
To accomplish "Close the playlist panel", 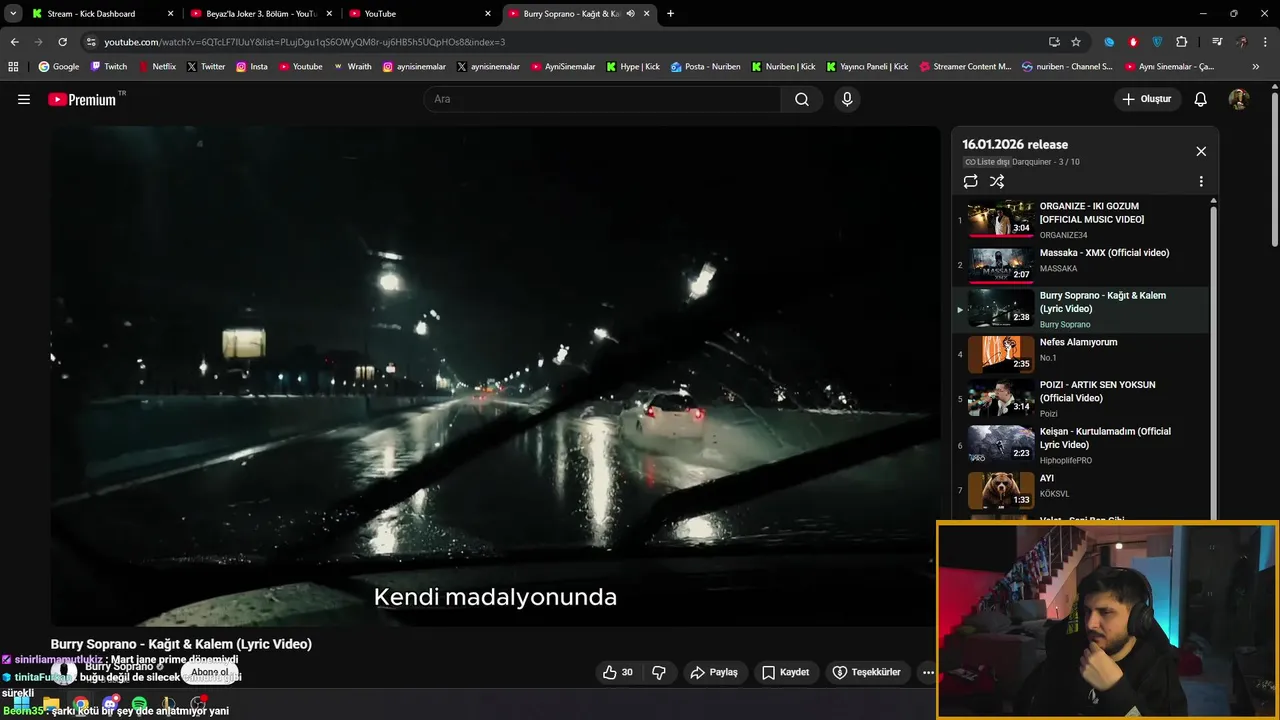I will pyautogui.click(x=1201, y=151).
